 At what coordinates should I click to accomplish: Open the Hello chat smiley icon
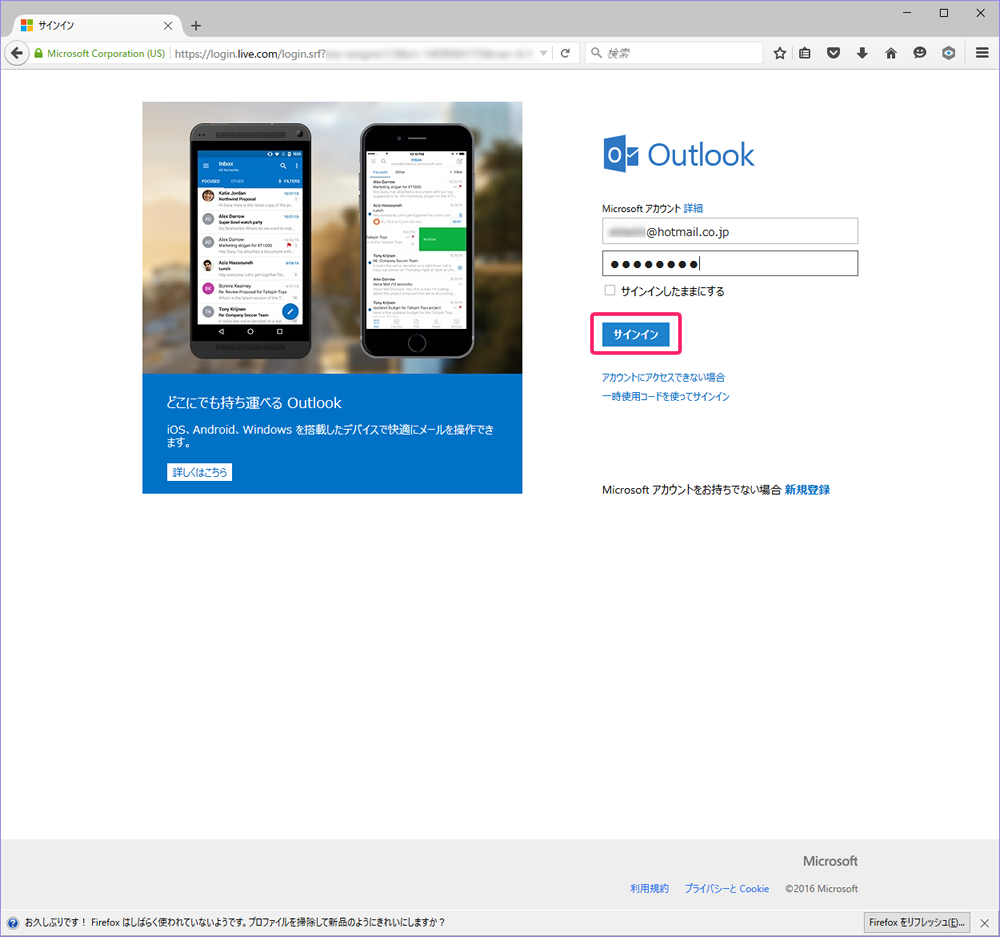(x=920, y=53)
